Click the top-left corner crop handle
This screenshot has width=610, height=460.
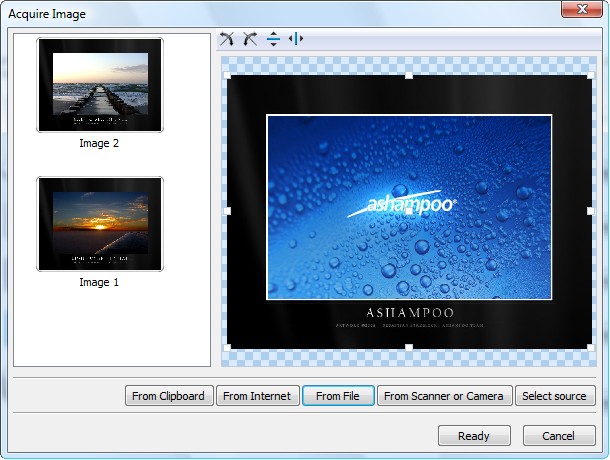click(227, 75)
